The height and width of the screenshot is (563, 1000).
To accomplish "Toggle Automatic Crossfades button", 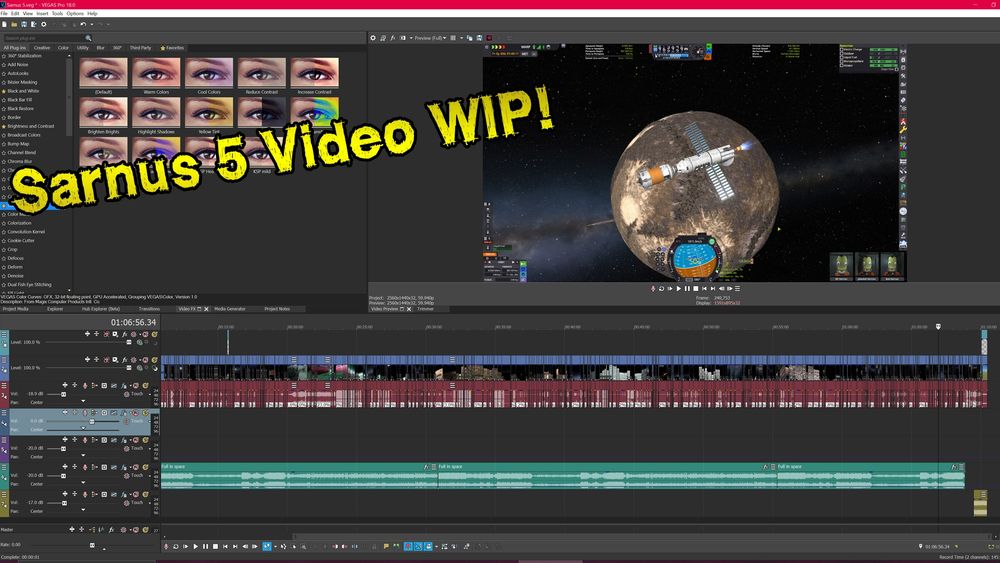I will [x=418, y=546].
